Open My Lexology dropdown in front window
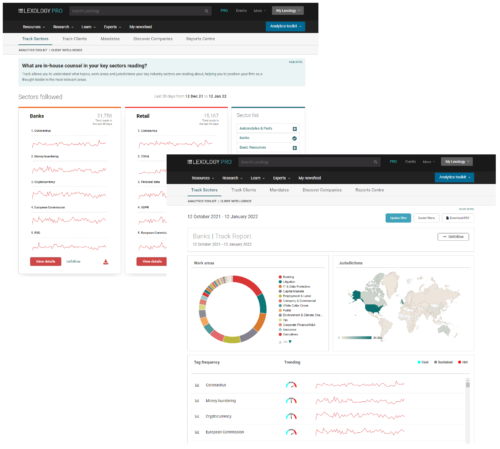The height and width of the screenshot is (449, 500). pos(457,162)
